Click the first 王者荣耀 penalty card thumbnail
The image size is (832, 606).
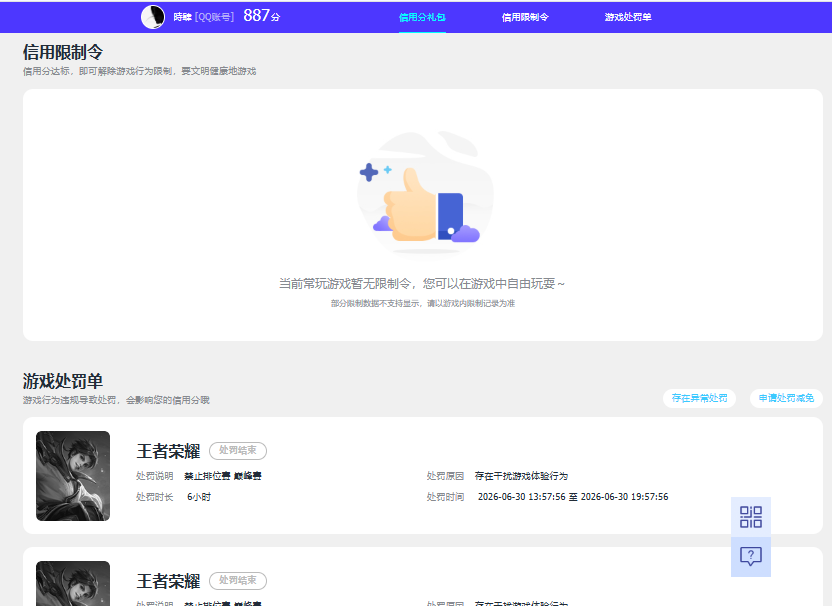point(73,475)
